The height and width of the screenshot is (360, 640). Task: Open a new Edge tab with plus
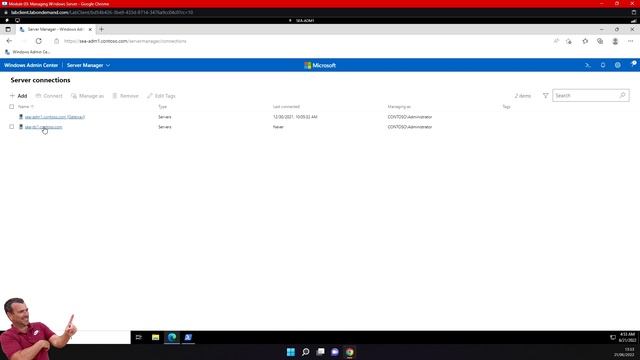102,29
